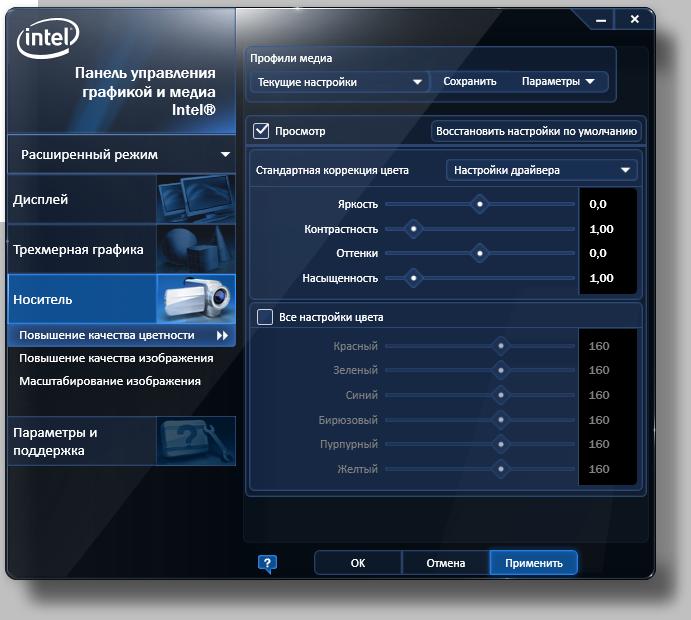Click the camcorder media icon
This screenshot has height=620, width=691.
tap(196, 300)
